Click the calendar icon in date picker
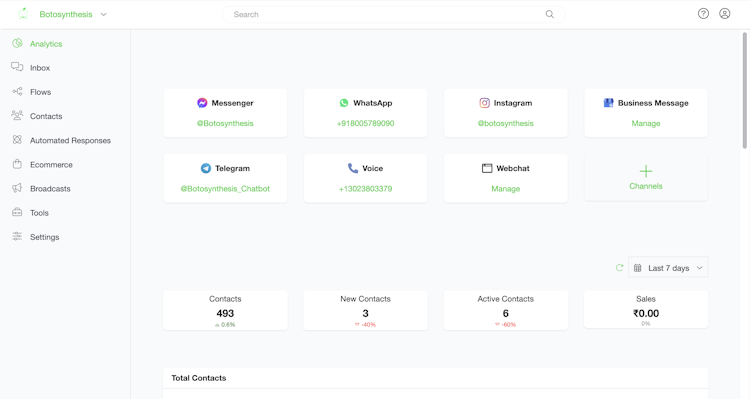 [638, 268]
